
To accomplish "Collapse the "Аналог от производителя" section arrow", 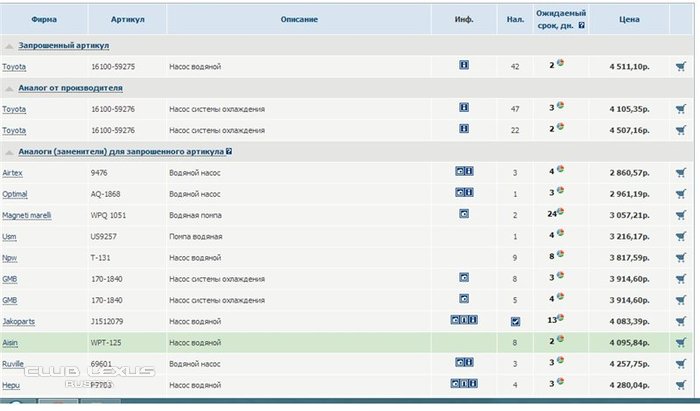I will pos(9,88).
